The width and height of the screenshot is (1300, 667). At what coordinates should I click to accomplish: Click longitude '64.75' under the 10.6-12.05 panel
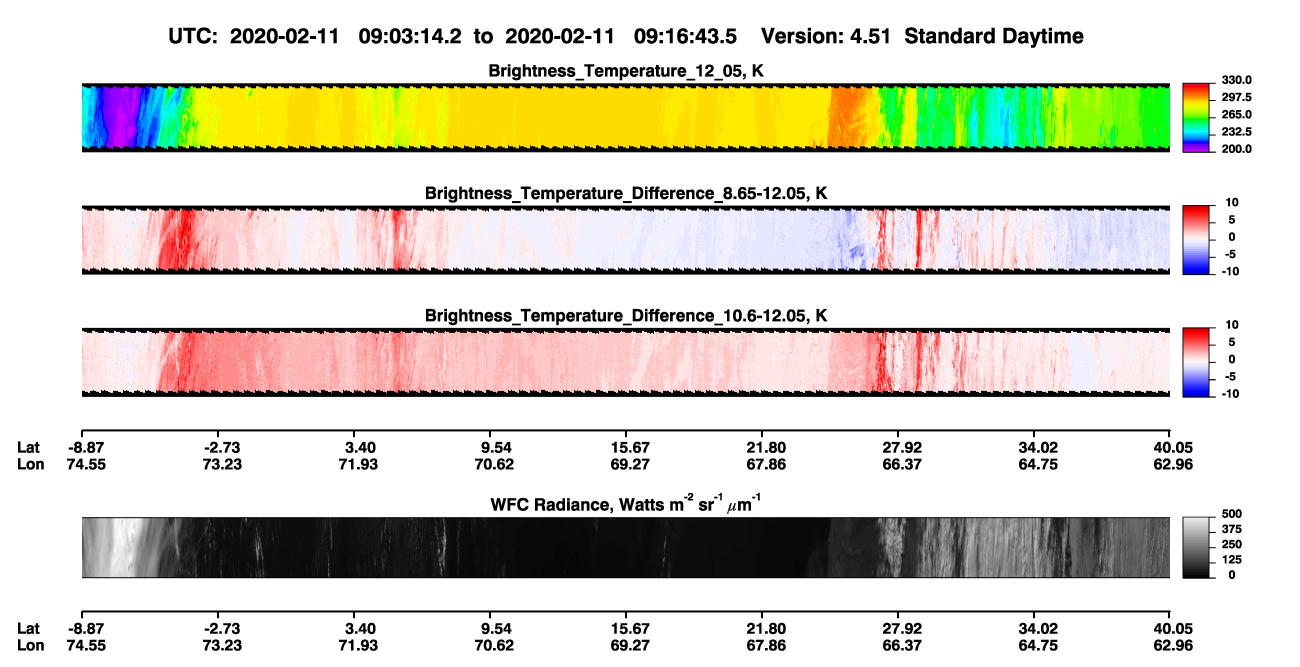pos(1036,463)
